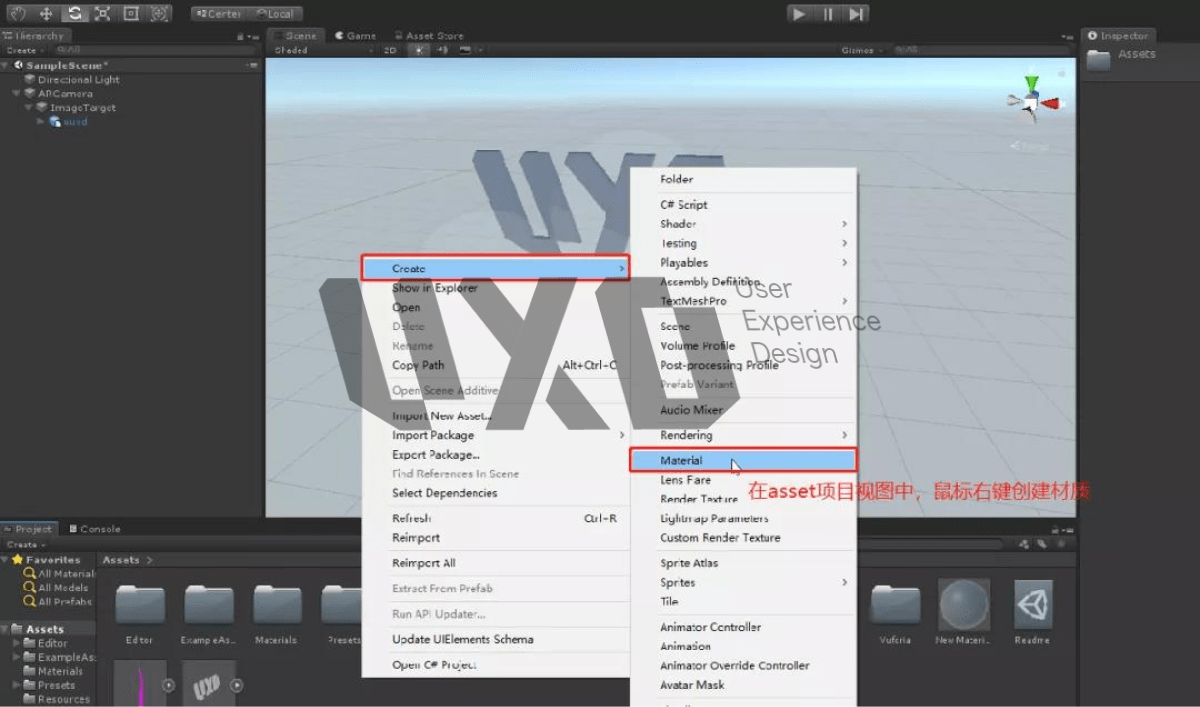Click the Step forward button
The image size is (1200, 707).
(x=856, y=14)
